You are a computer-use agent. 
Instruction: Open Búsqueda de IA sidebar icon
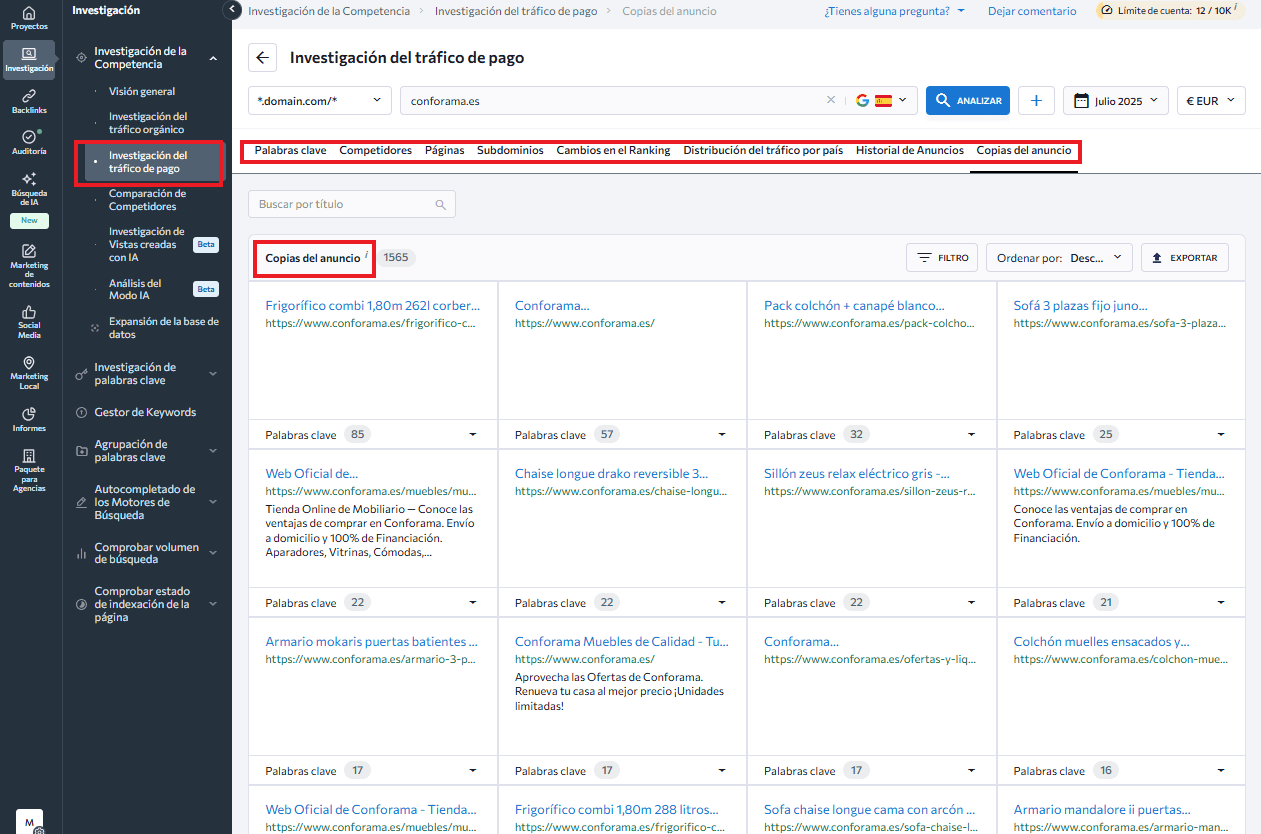click(x=28, y=187)
